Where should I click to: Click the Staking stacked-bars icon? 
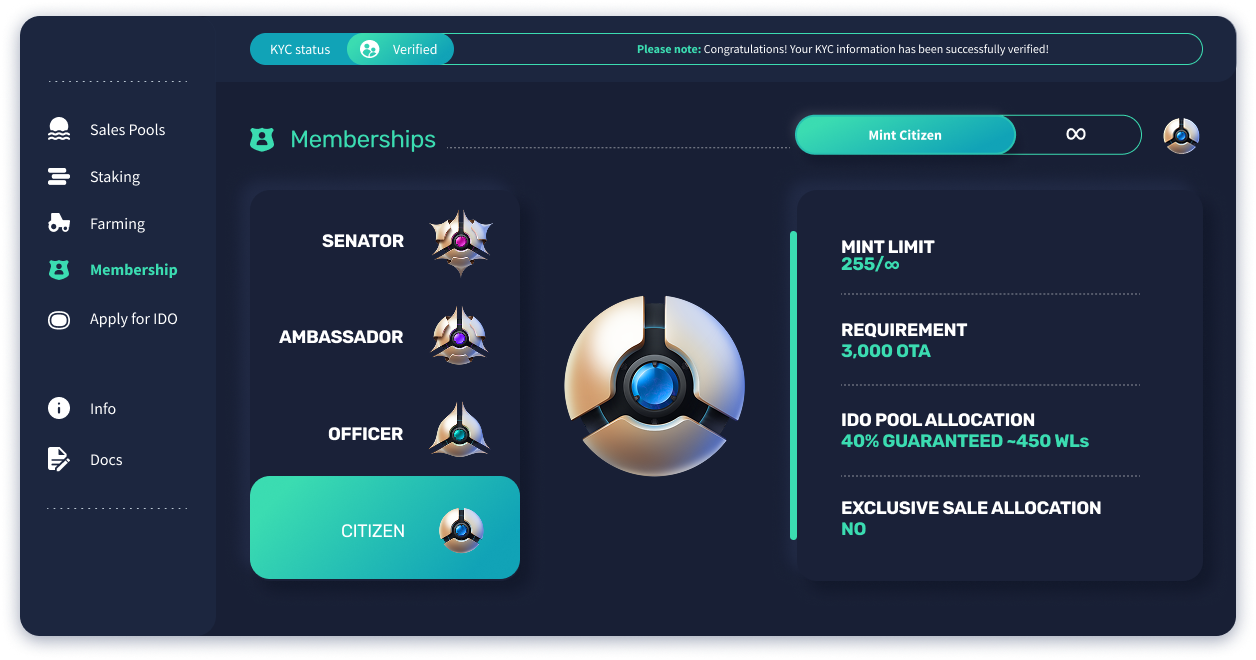click(59, 177)
